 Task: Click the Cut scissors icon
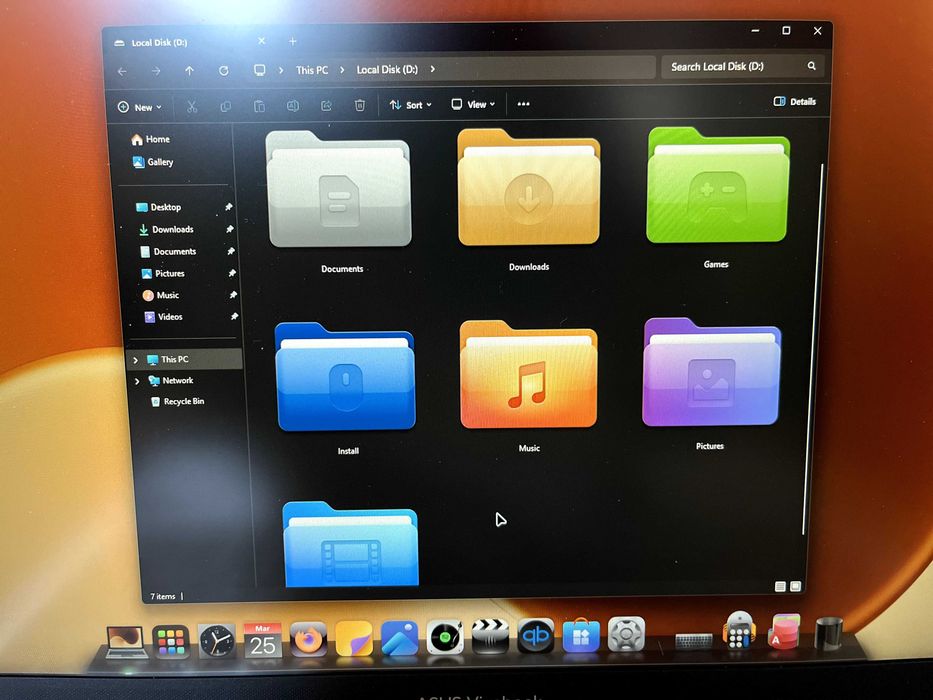(x=192, y=107)
